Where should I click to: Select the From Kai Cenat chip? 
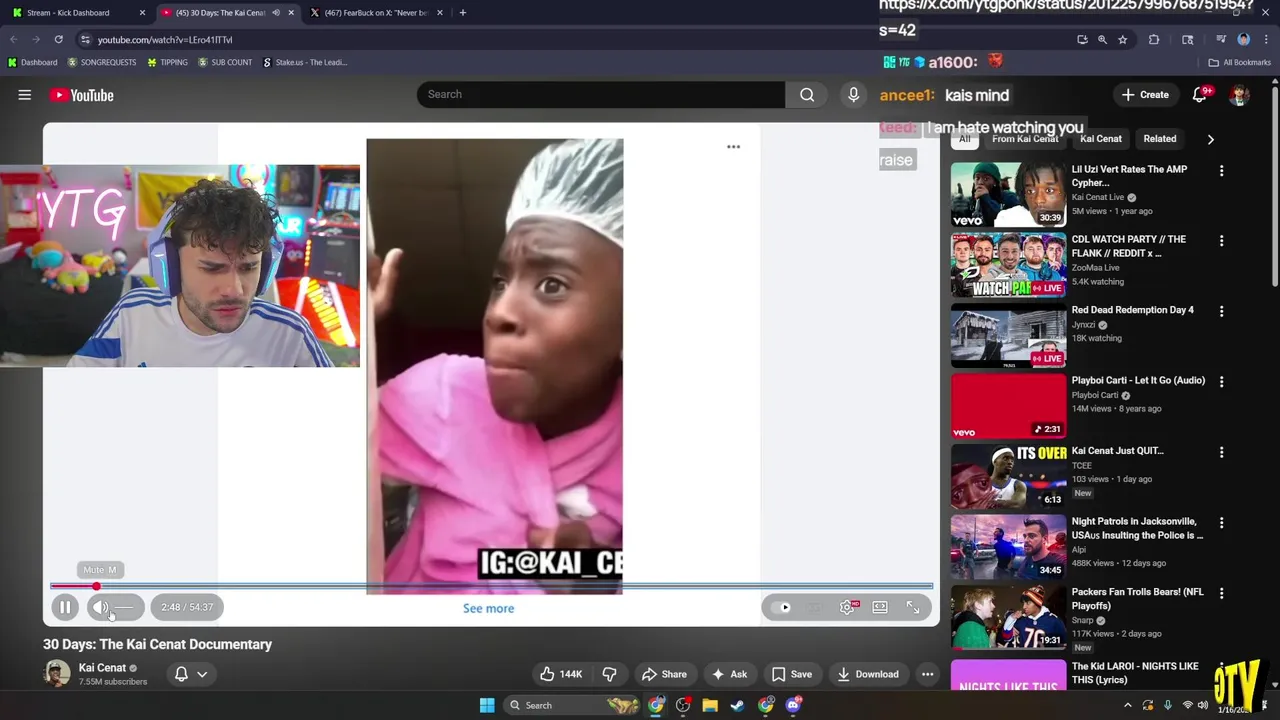(1025, 139)
